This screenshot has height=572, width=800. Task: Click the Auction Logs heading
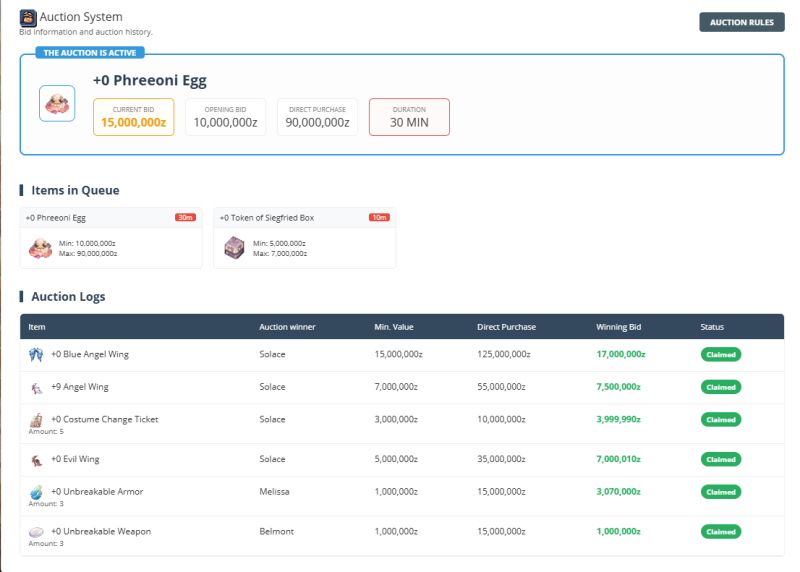click(68, 297)
